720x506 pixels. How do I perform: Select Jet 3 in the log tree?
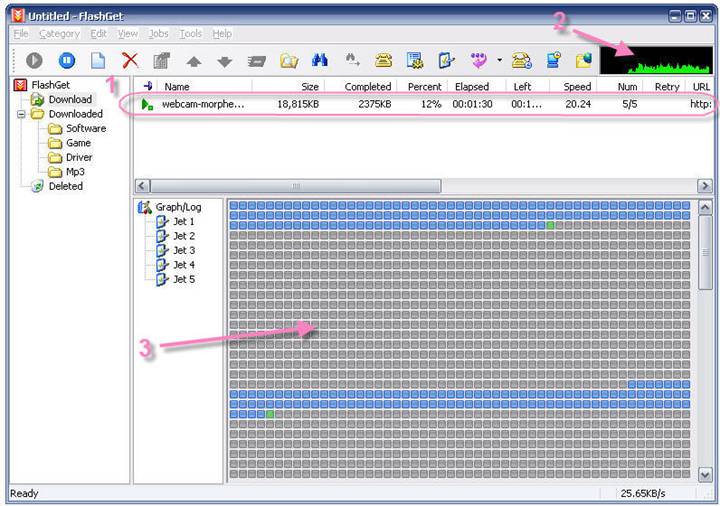pos(184,250)
